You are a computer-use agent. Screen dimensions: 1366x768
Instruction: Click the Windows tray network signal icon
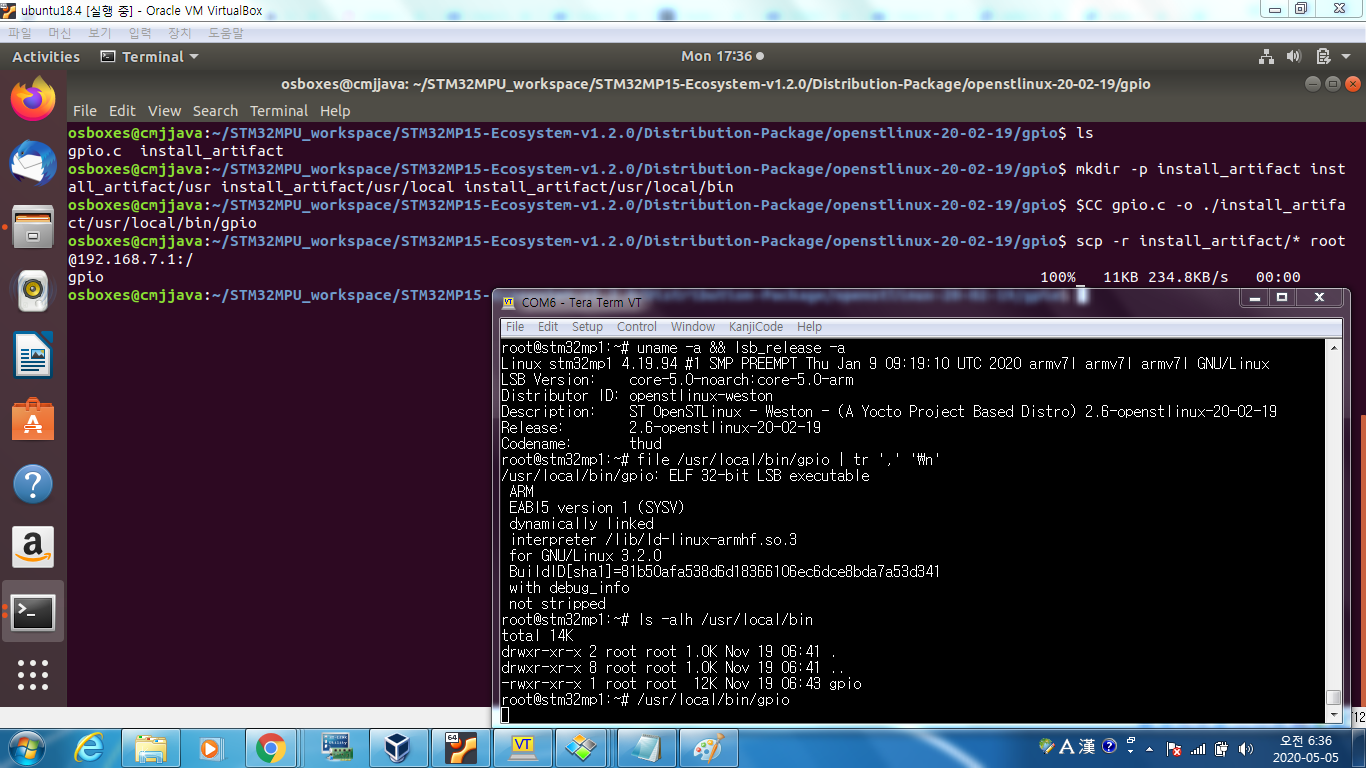(1198, 748)
